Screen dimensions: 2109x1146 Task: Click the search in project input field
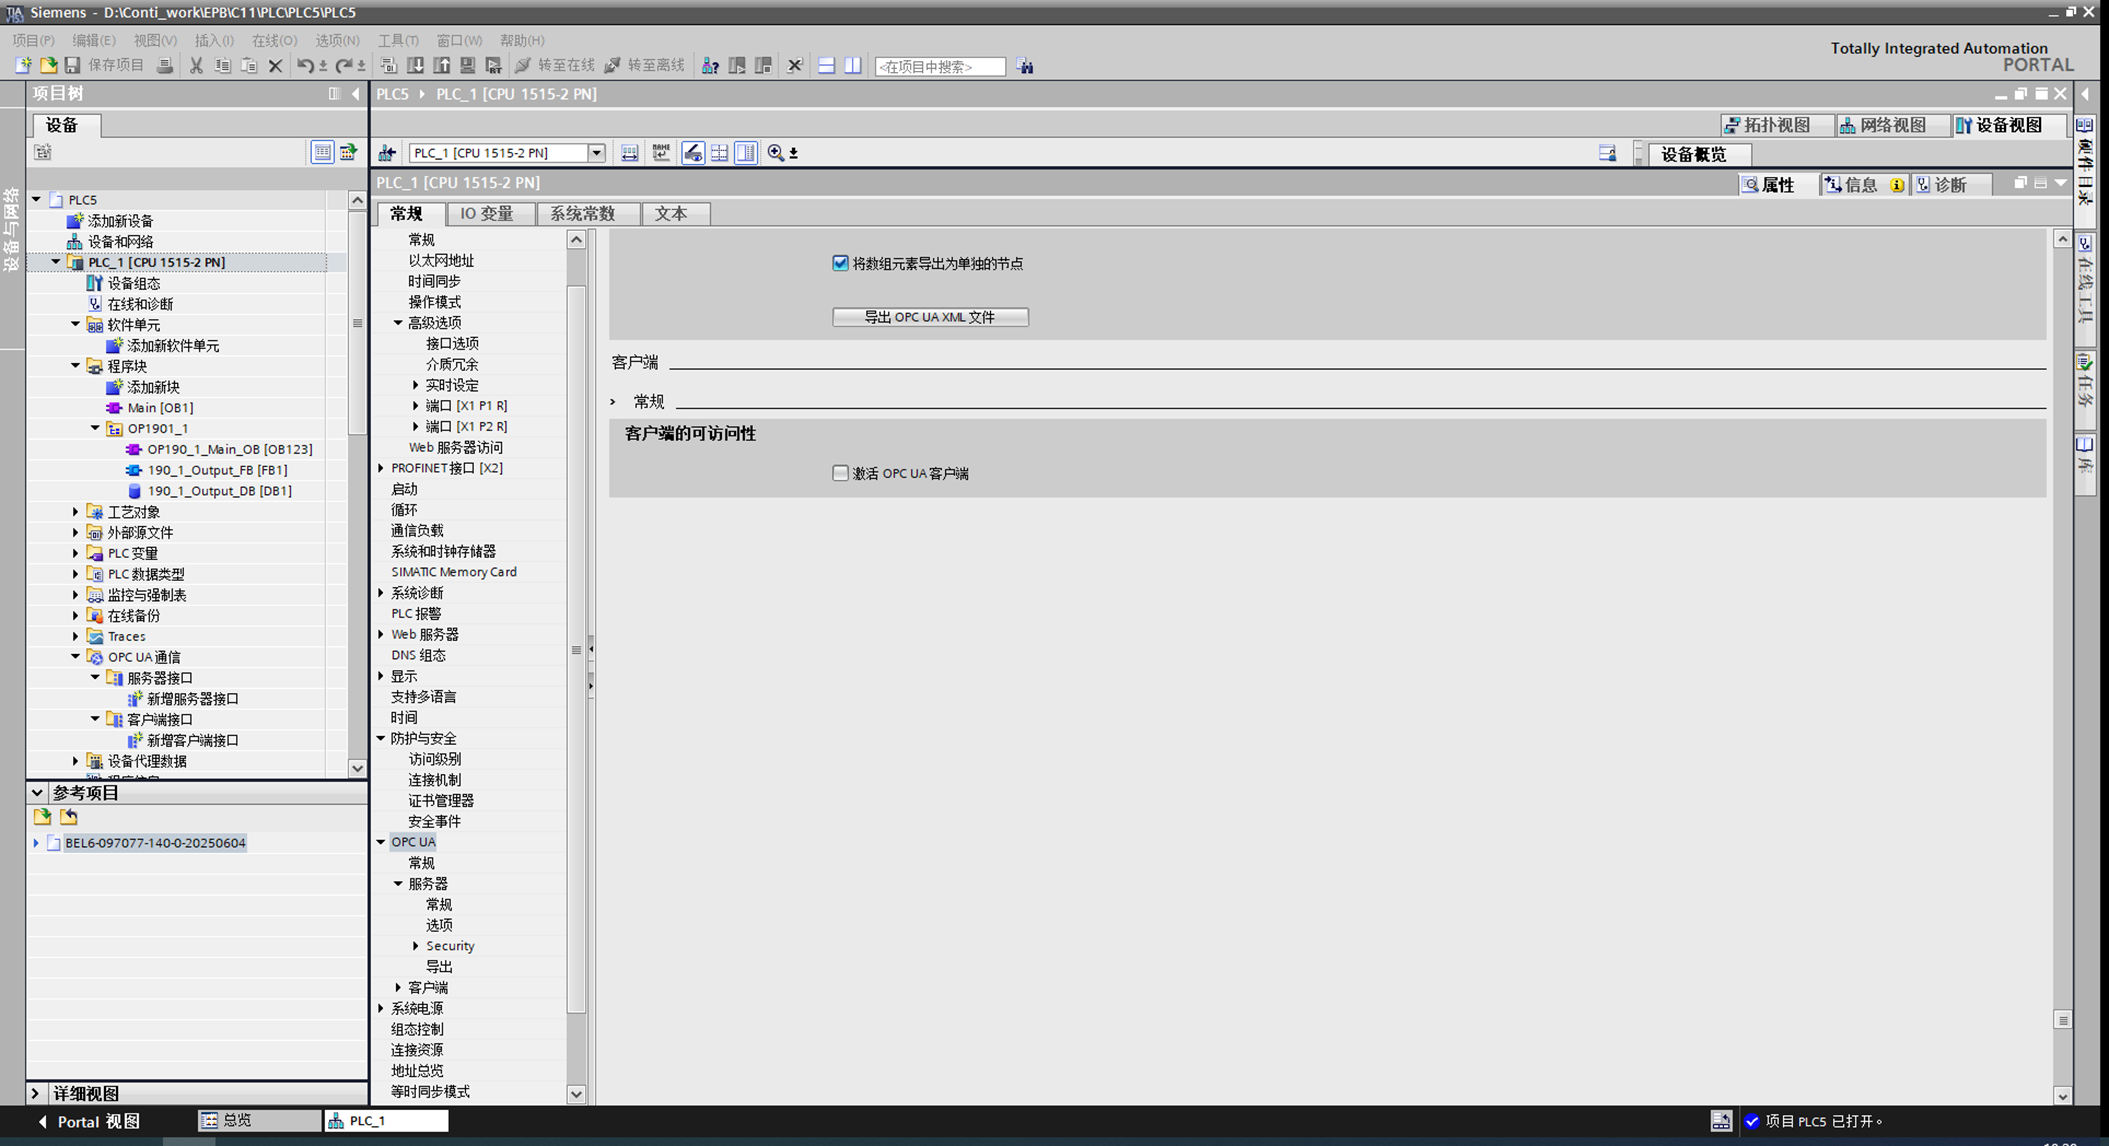click(939, 66)
